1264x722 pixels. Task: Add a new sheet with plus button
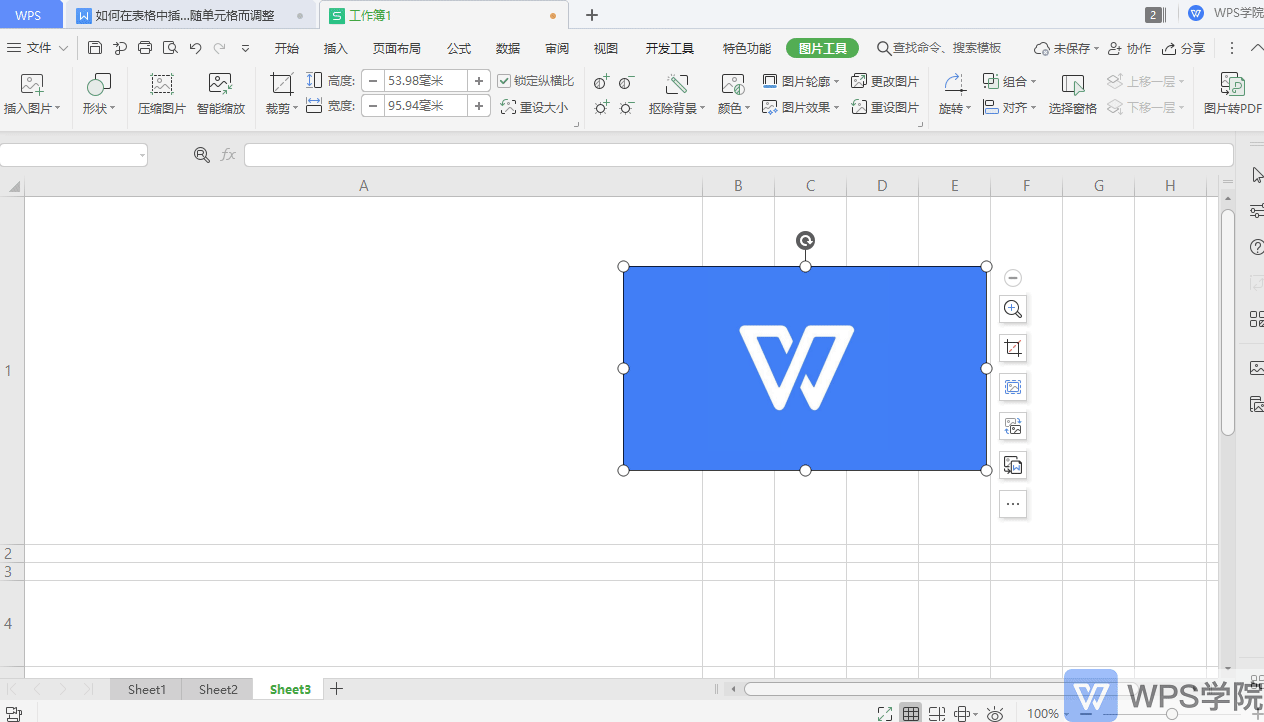click(337, 689)
